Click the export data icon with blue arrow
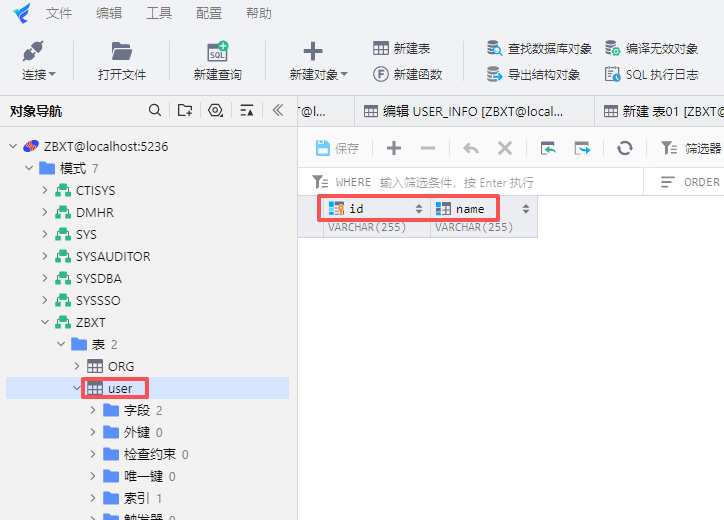 582,148
